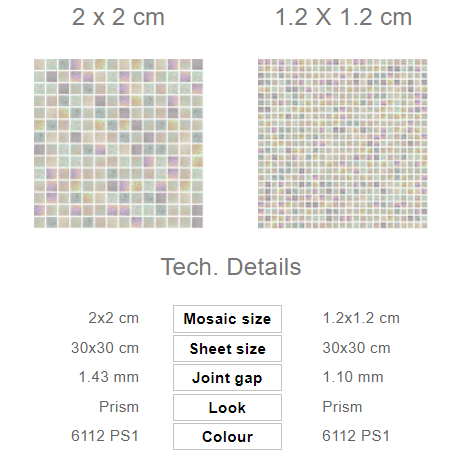Click the Colour label box
This screenshot has width=458, height=457.
point(227,437)
